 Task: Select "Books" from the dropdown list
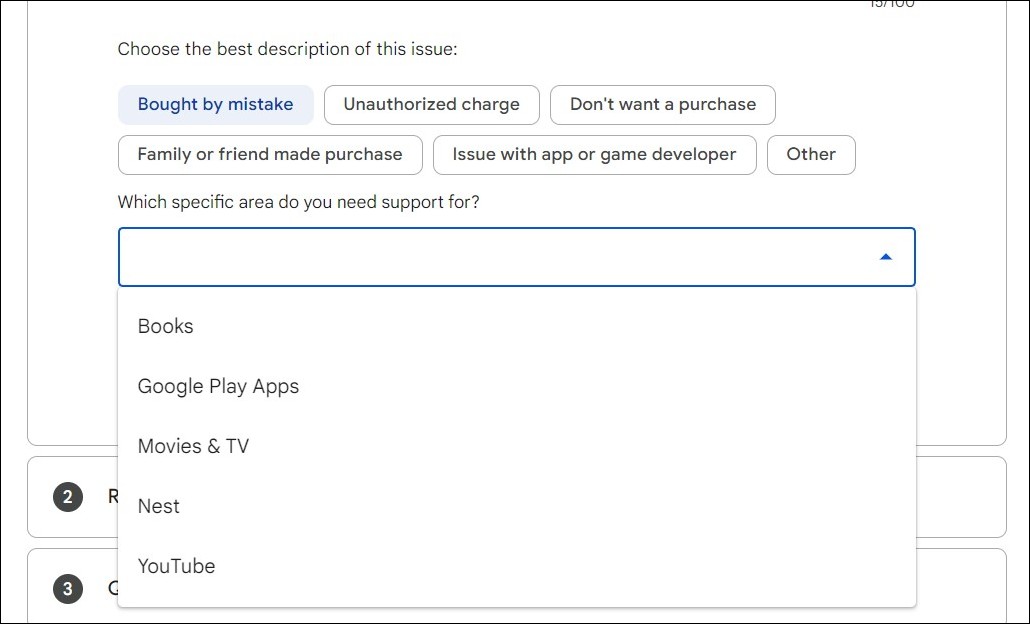[x=165, y=326]
